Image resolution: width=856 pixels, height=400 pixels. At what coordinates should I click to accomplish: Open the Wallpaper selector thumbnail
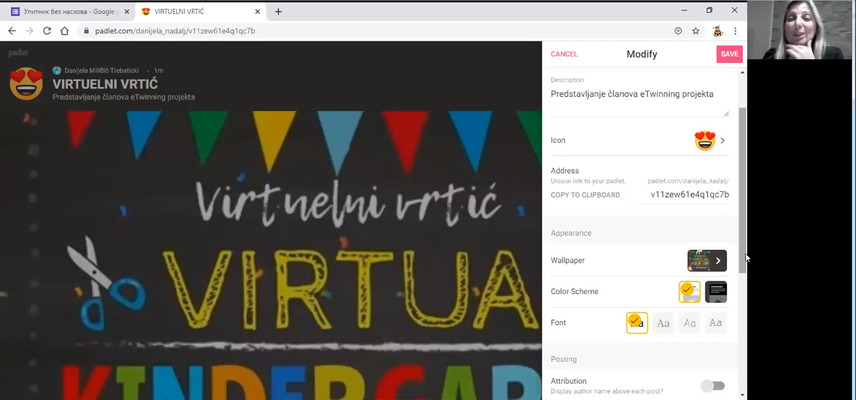(707, 261)
